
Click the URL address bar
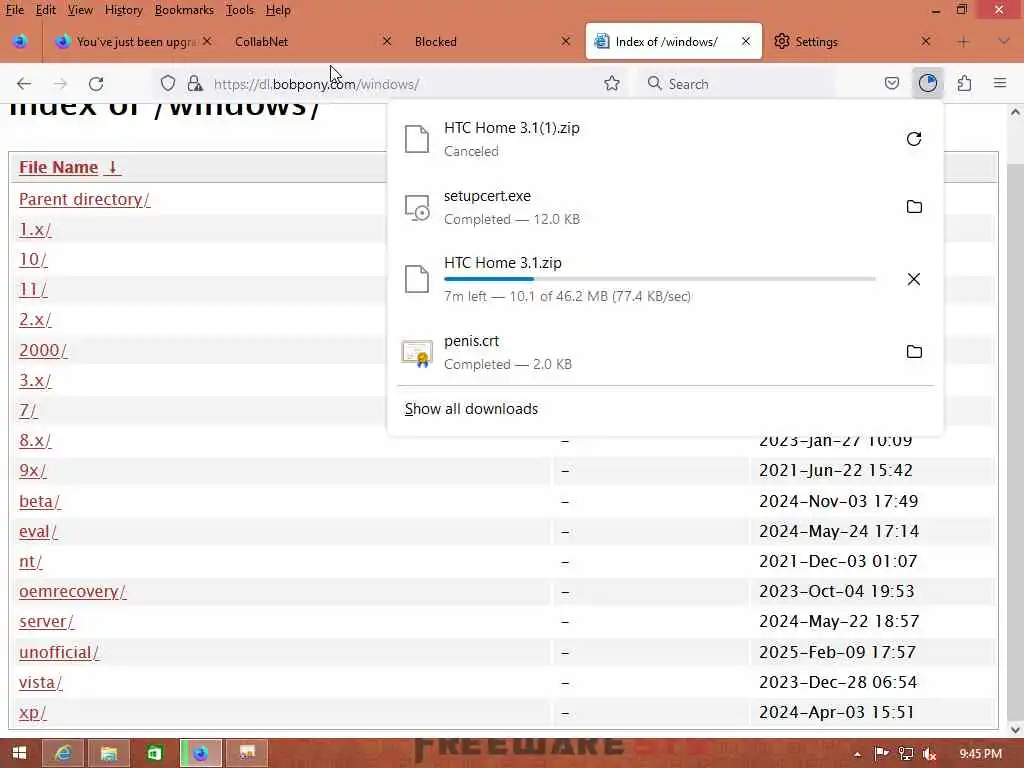click(x=392, y=84)
